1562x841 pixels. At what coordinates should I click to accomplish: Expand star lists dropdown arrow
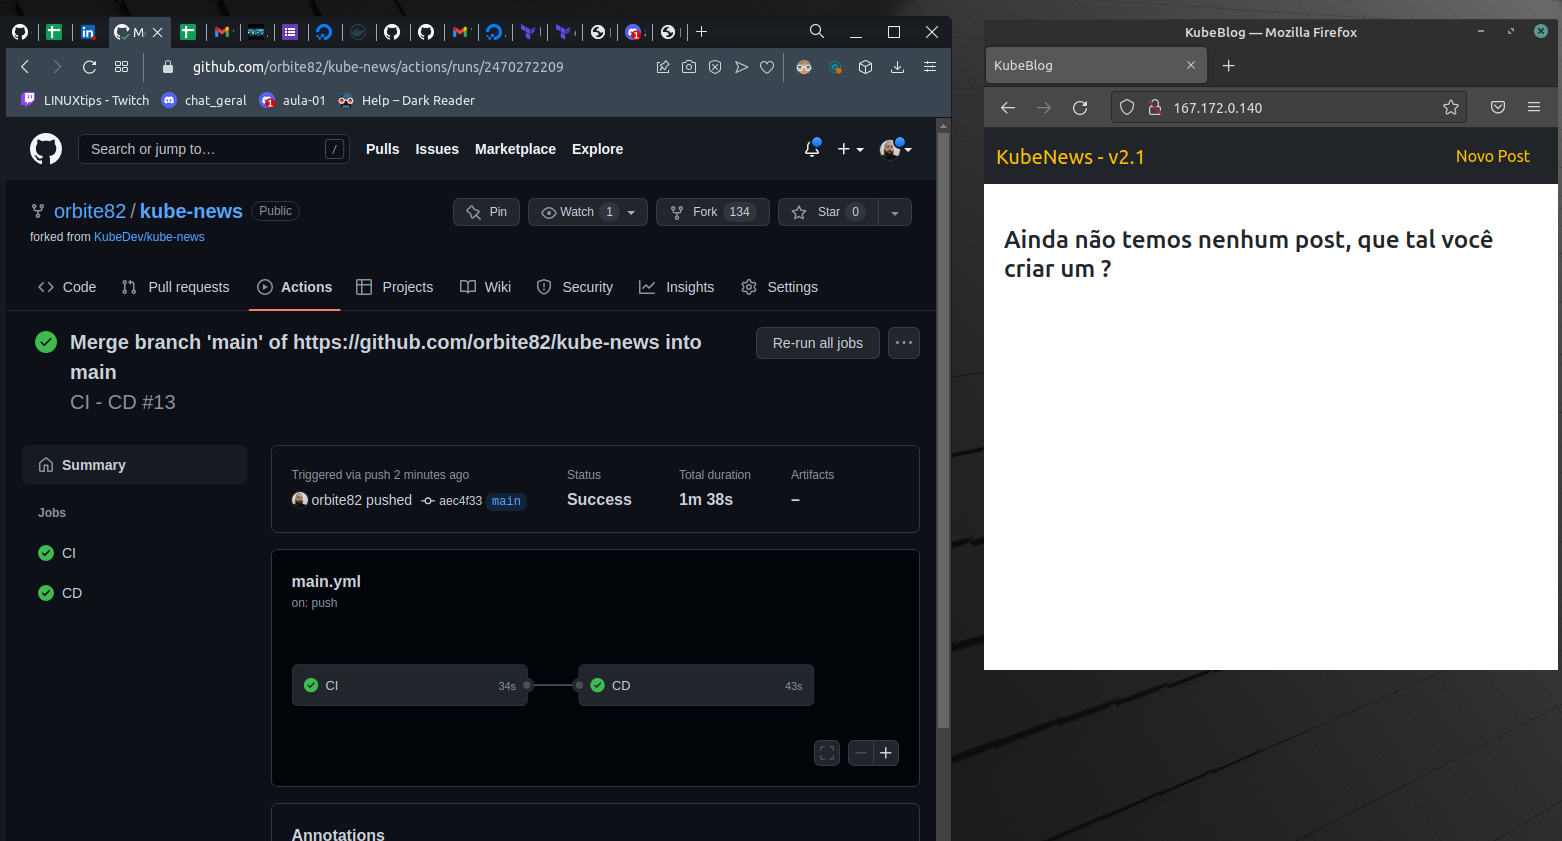point(895,212)
